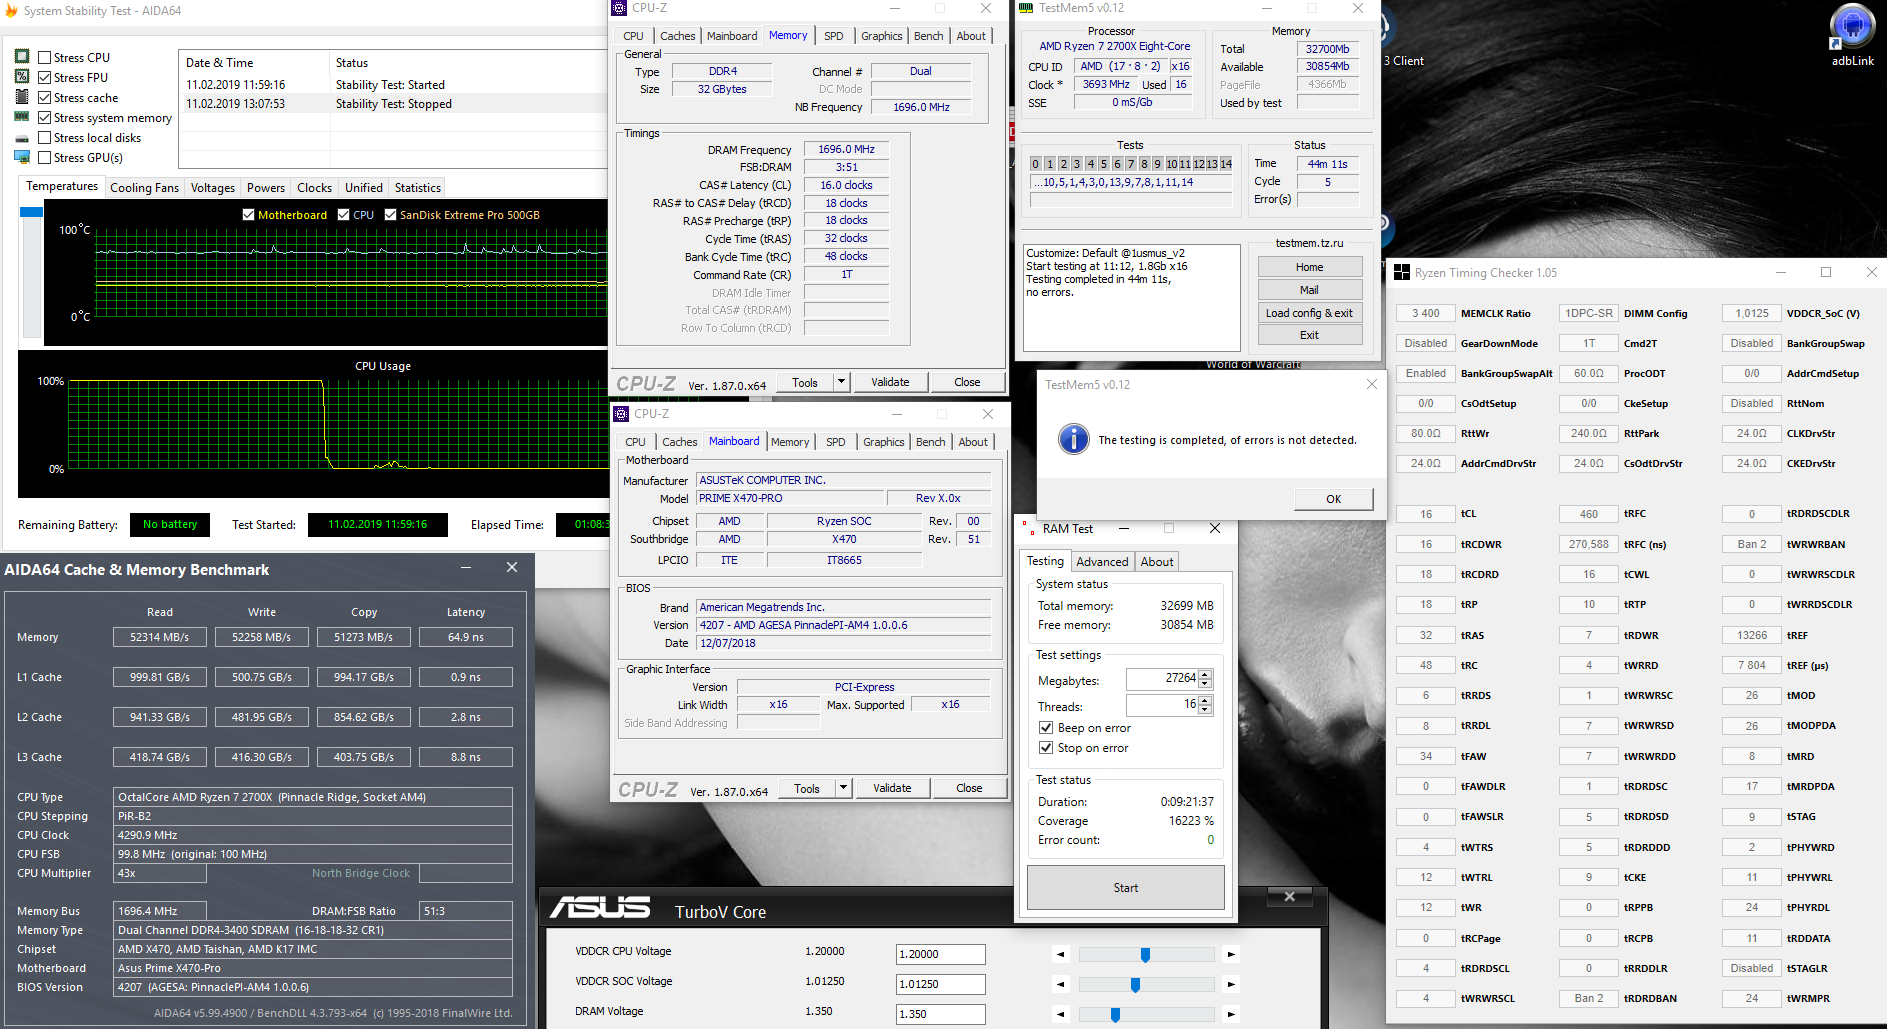
Task: Click the Ryzen Timing Checker title icon
Action: [1402, 273]
